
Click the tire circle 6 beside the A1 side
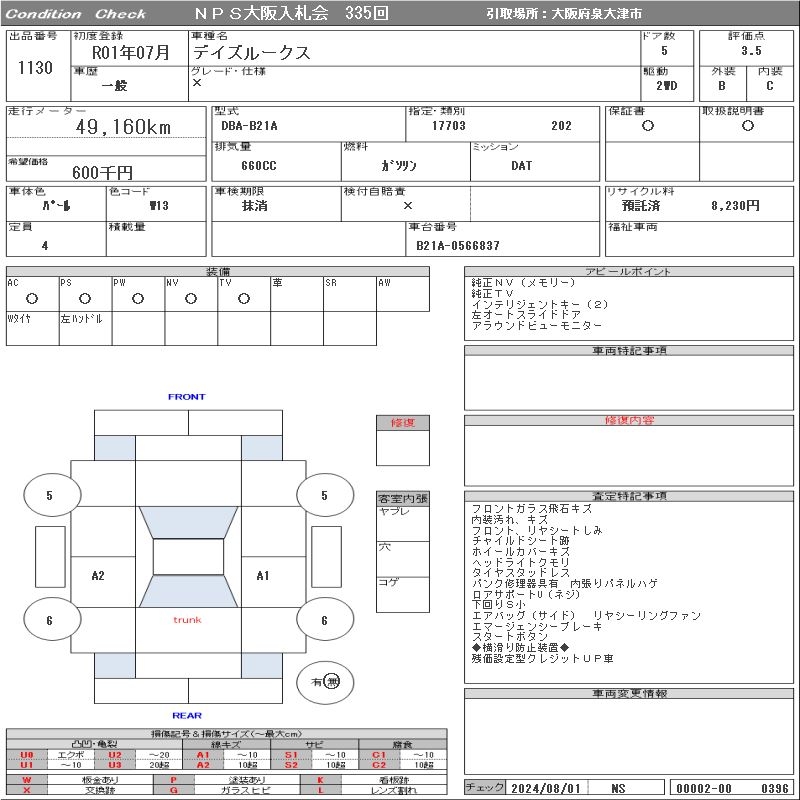click(x=325, y=620)
